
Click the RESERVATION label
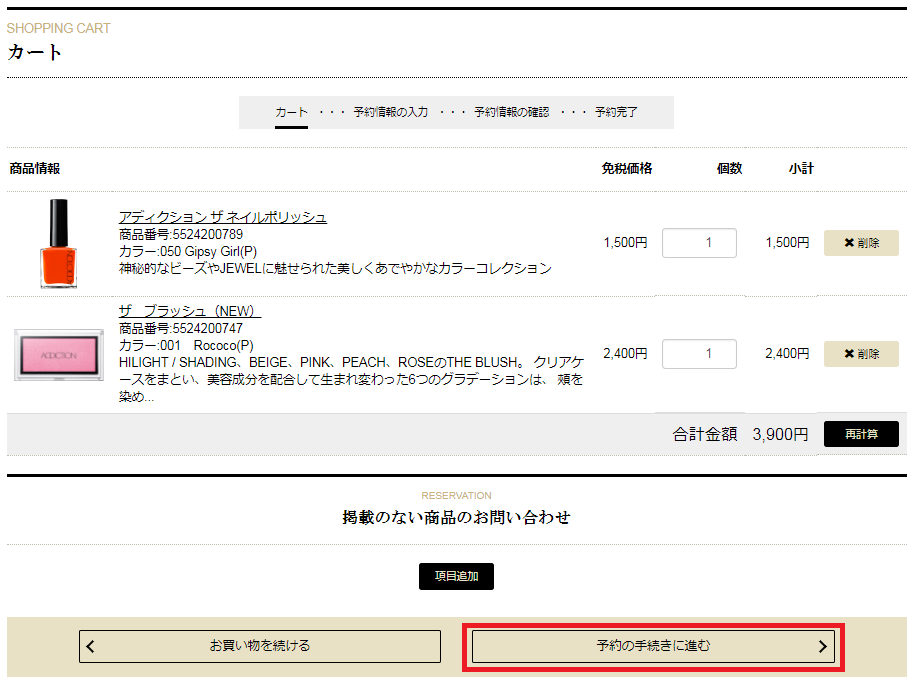456,495
